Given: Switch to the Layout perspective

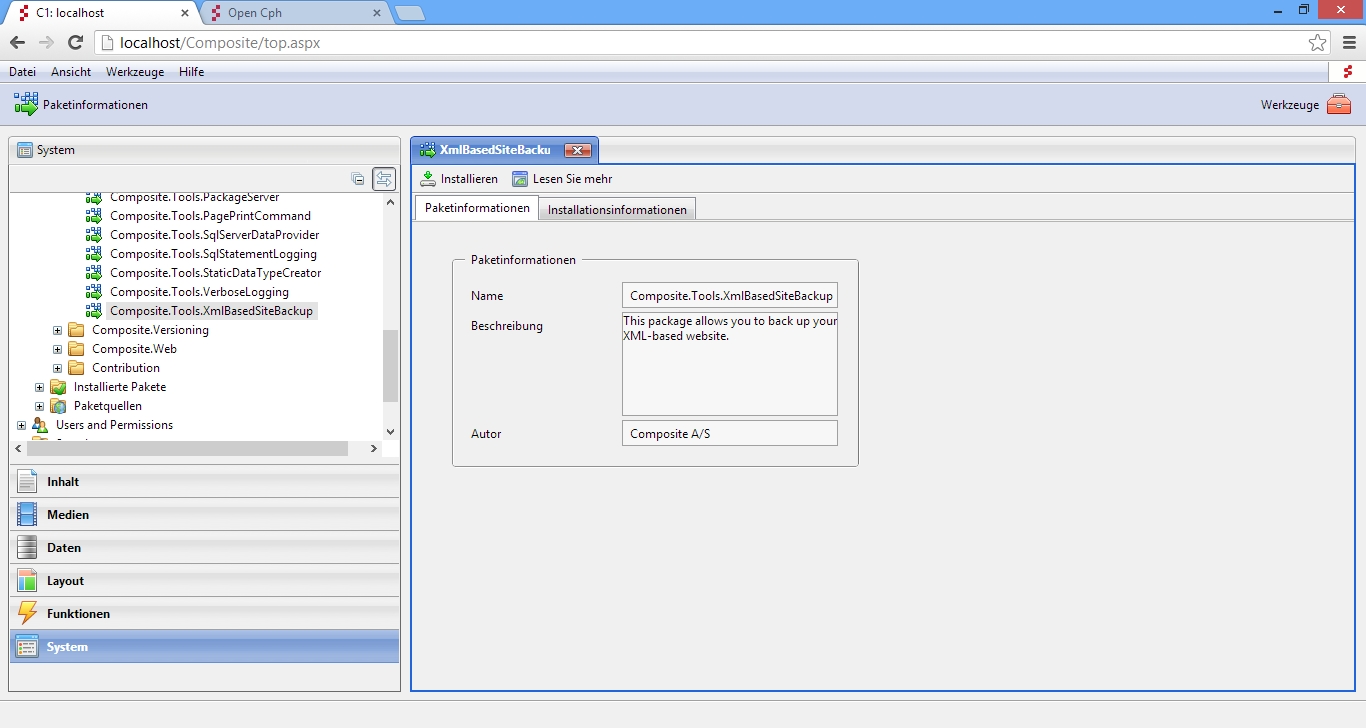Looking at the screenshot, I should click(x=65, y=581).
